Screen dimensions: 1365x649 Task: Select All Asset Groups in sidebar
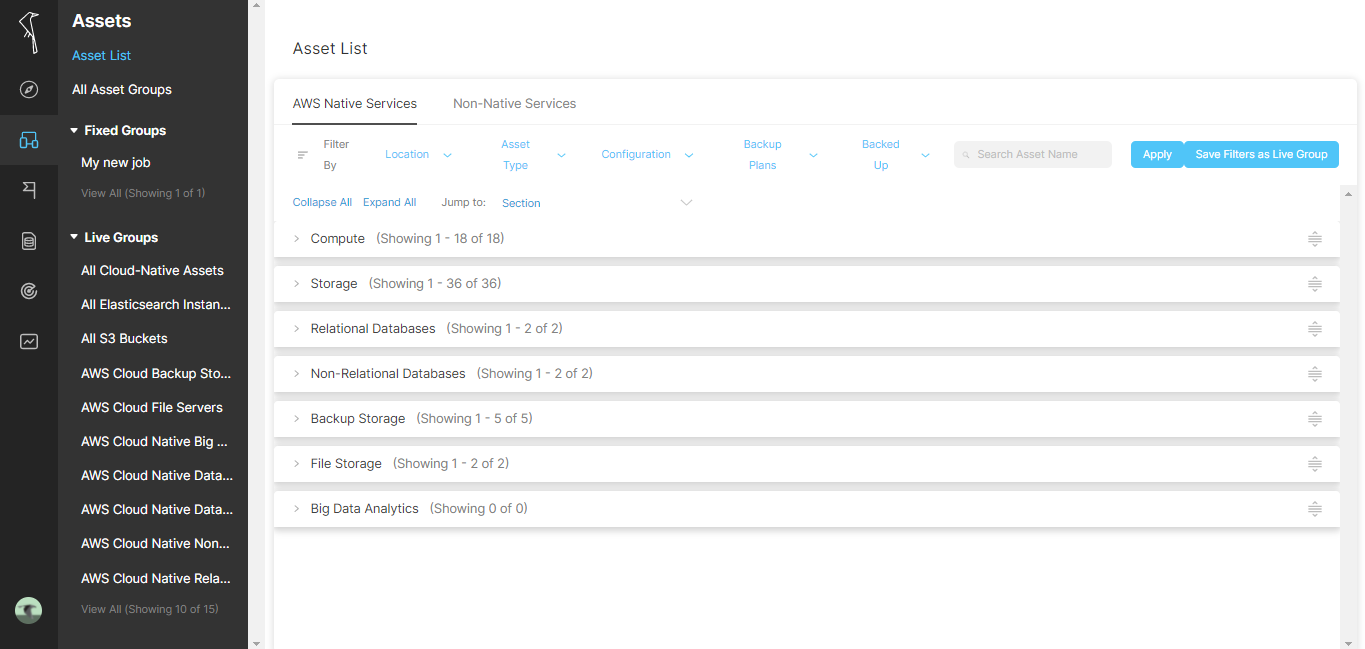pyautogui.click(x=122, y=90)
